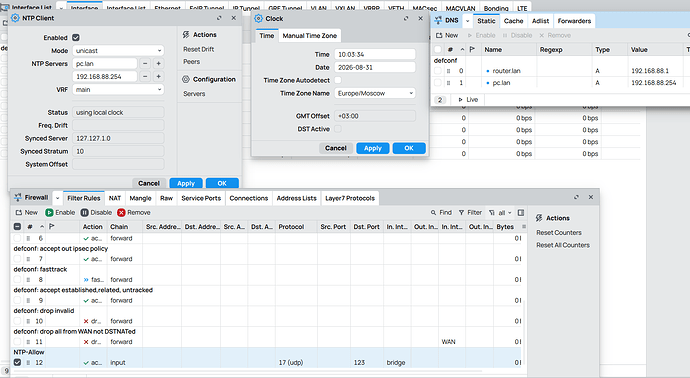Check Time Zone Autodetect in Clock

(x=338, y=80)
